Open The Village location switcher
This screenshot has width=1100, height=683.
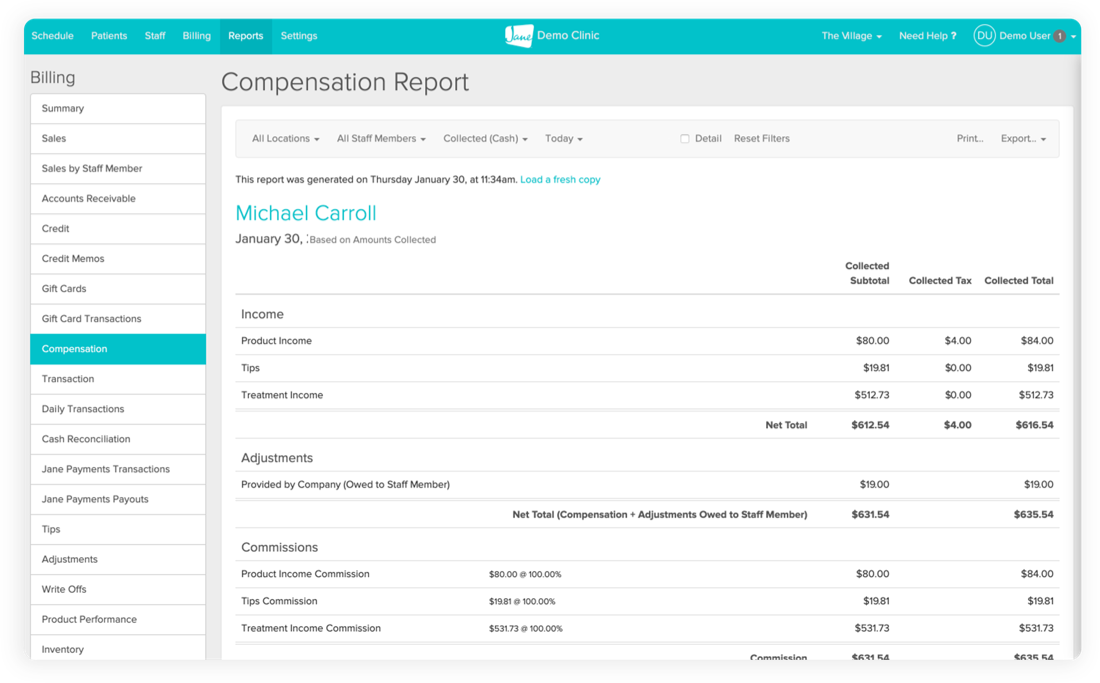(x=851, y=36)
